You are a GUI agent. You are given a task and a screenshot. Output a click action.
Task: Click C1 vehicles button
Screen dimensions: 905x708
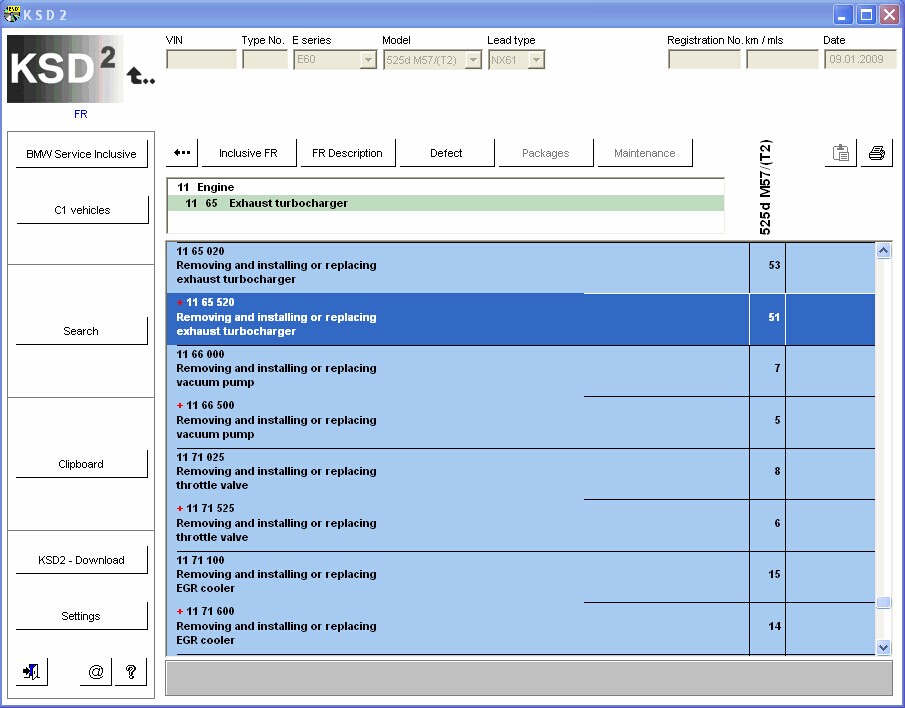(x=82, y=210)
